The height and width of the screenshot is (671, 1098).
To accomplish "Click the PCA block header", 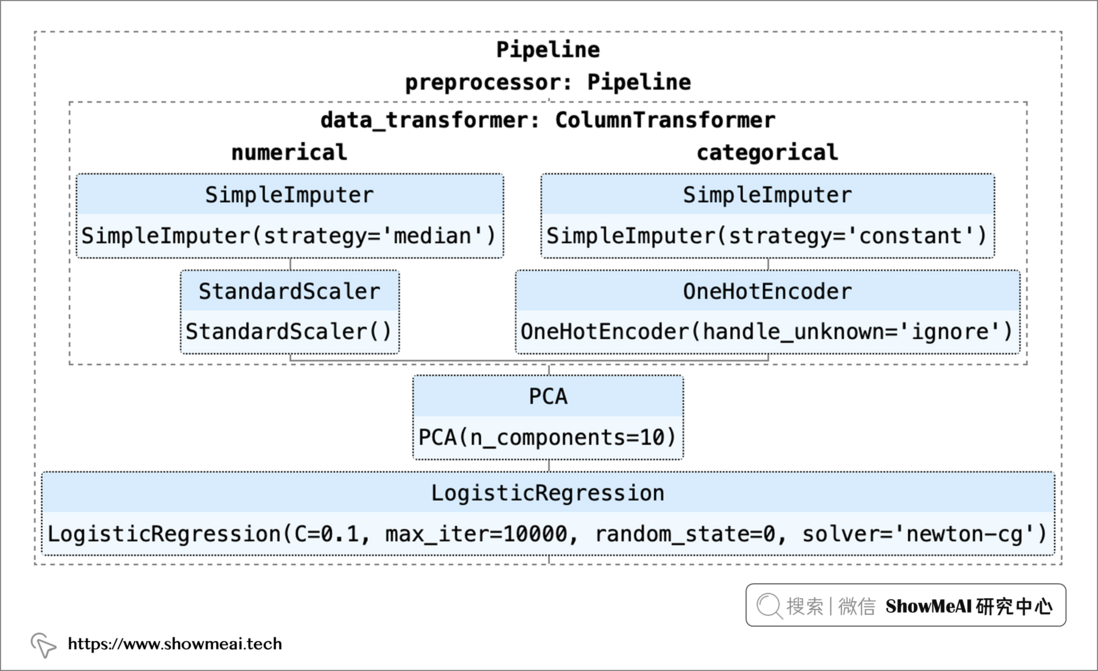I will [x=548, y=396].
